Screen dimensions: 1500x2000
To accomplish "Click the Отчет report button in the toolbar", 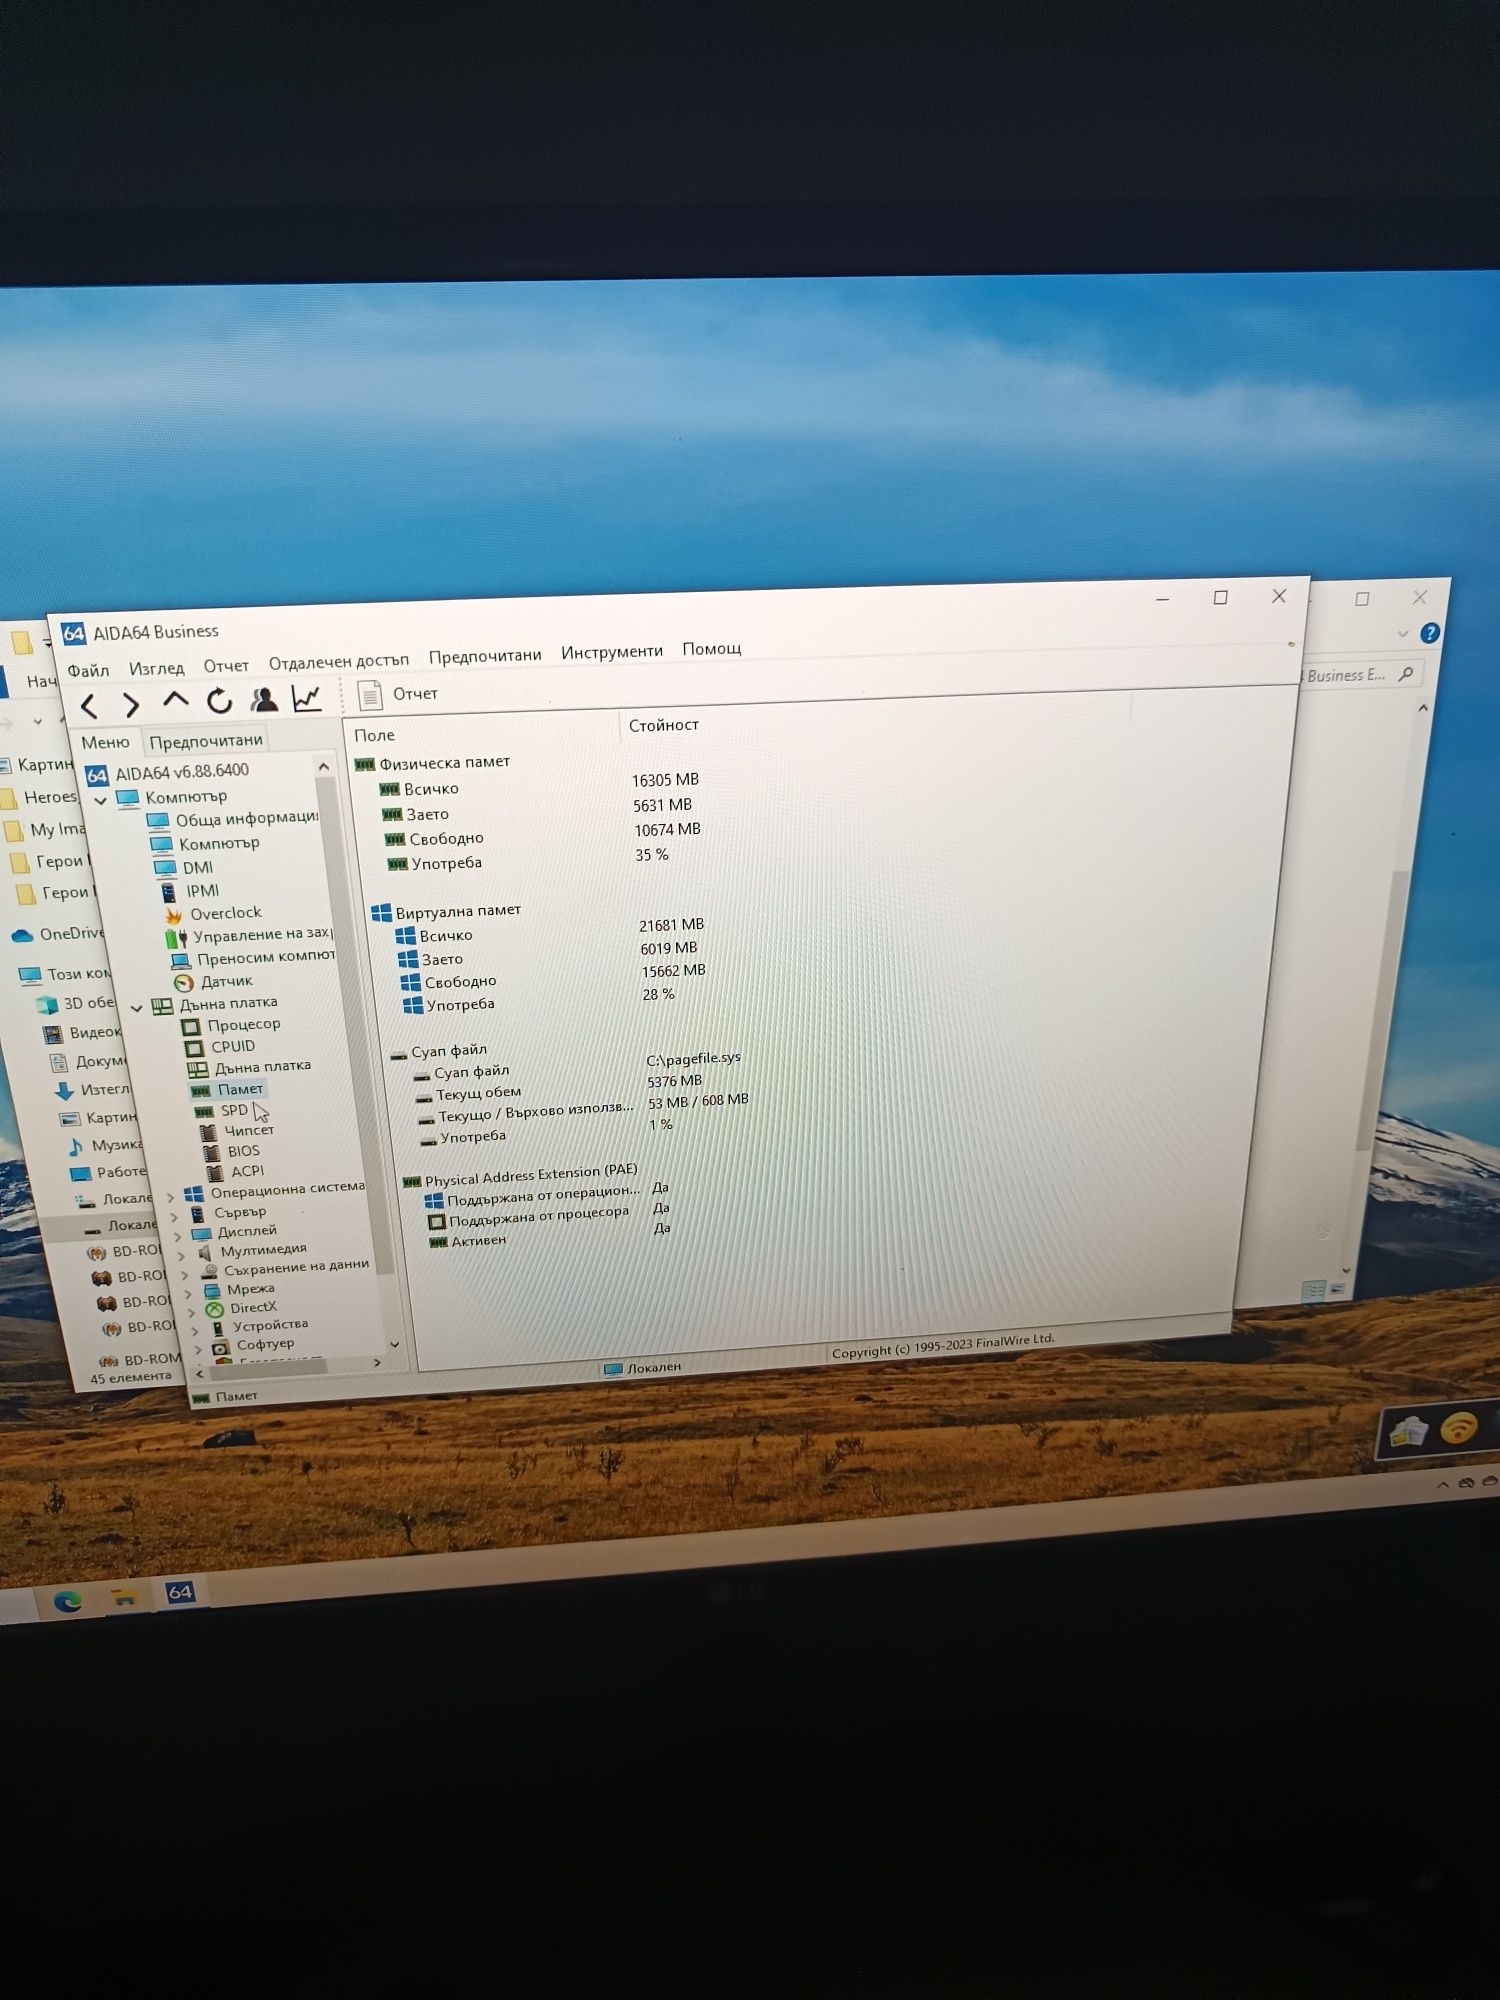I will pos(398,694).
